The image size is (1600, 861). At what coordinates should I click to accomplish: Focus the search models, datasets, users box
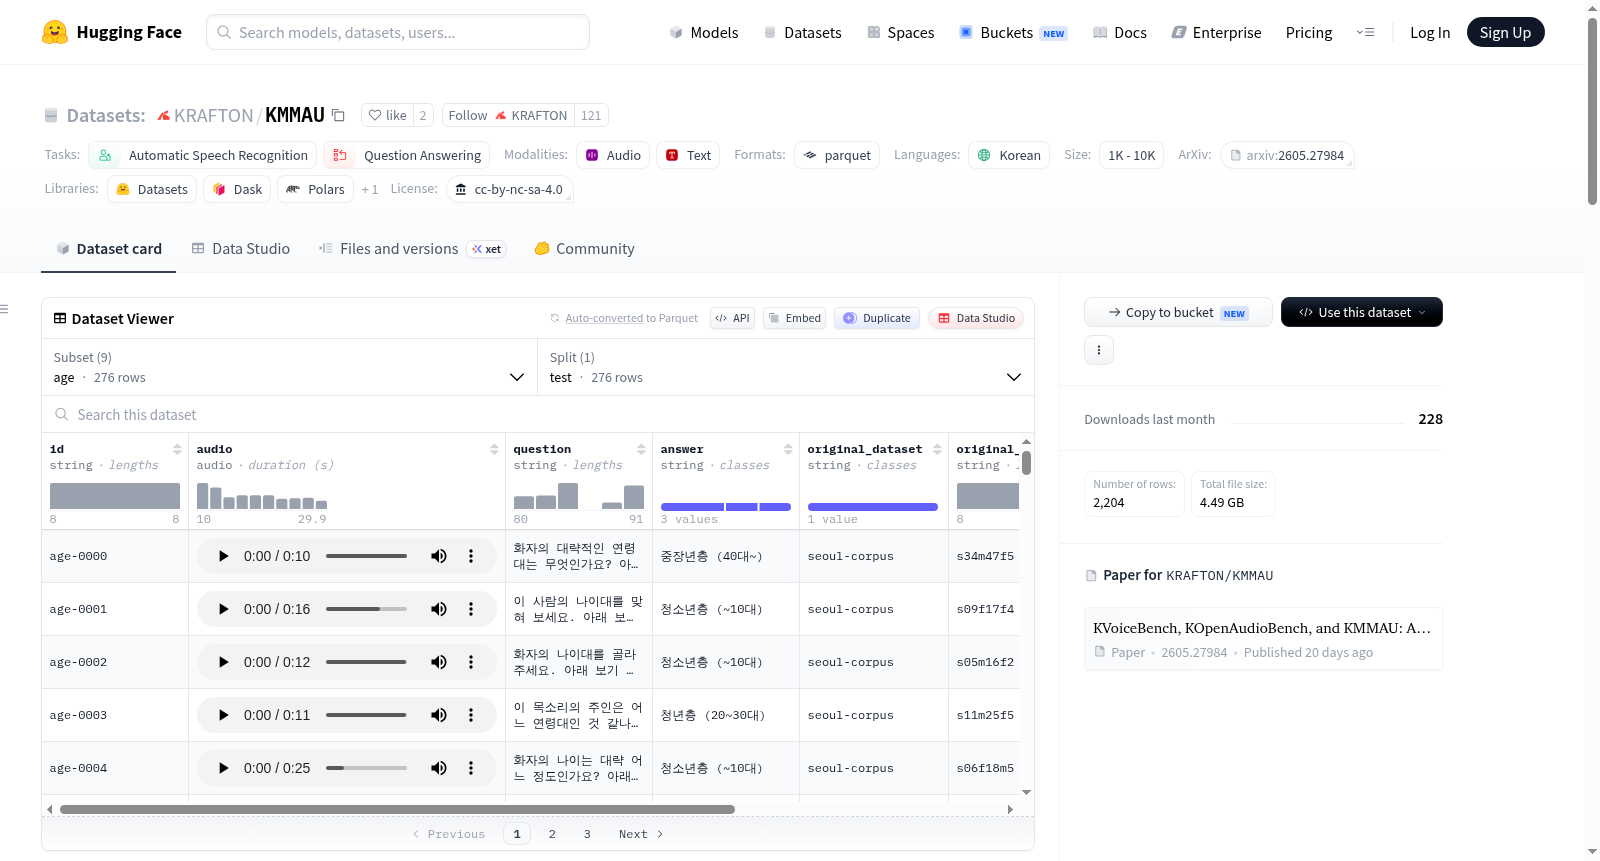point(398,32)
